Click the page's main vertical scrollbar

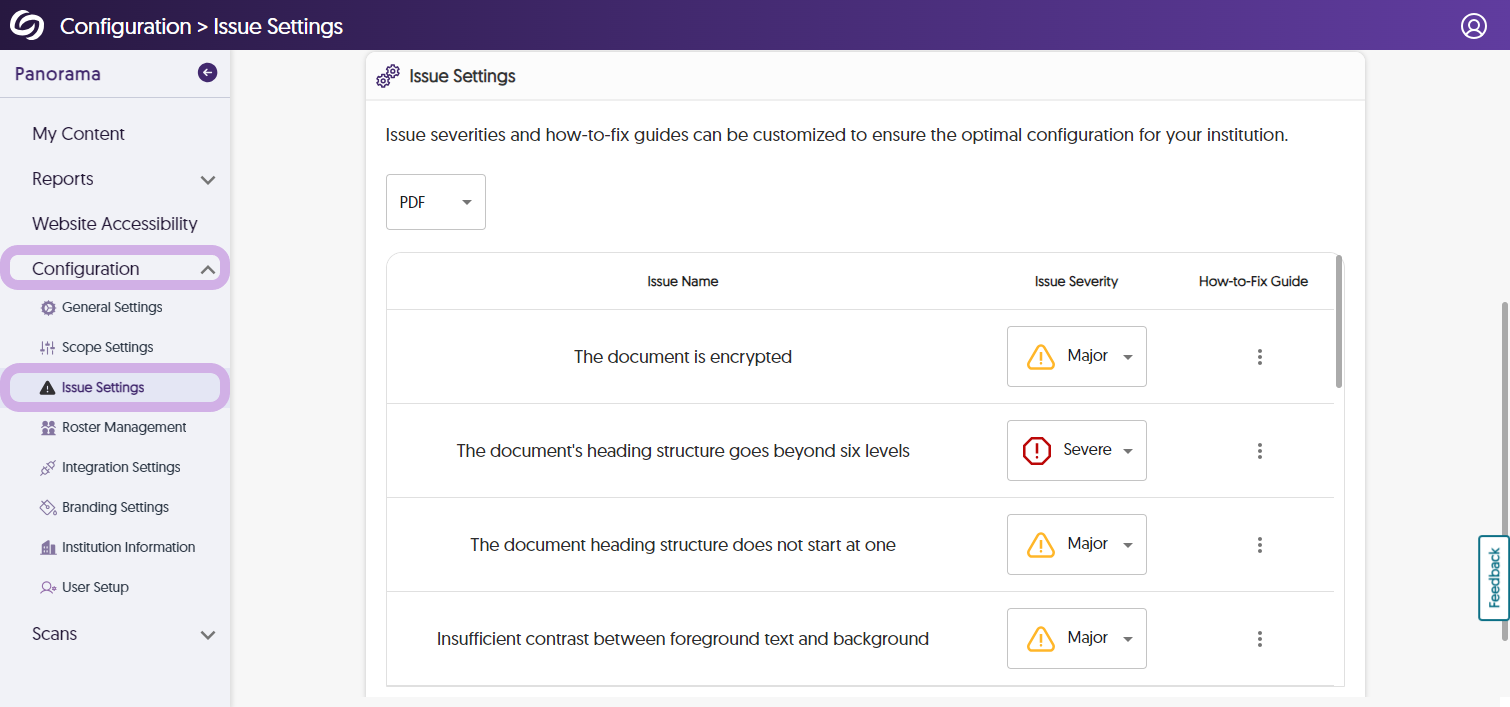[x=1504, y=470]
